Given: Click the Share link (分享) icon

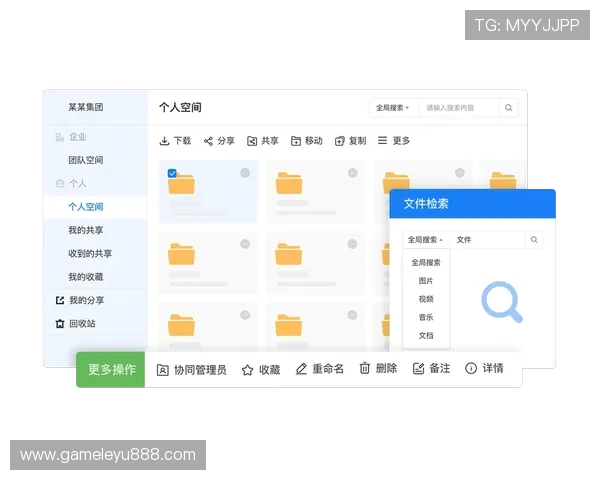Looking at the screenshot, I should pos(208,141).
